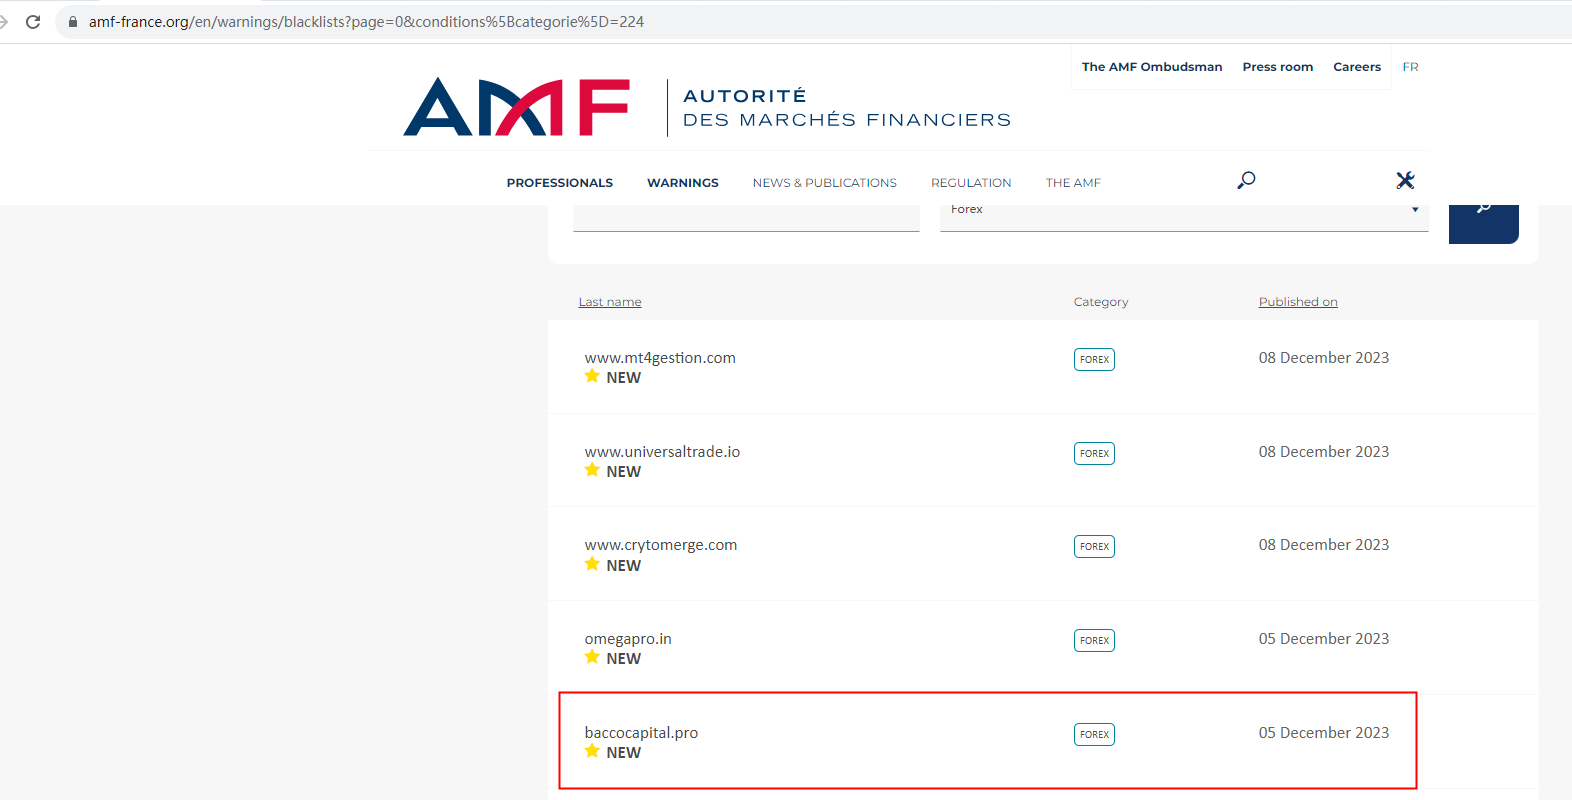Click the name search input field

(746, 216)
